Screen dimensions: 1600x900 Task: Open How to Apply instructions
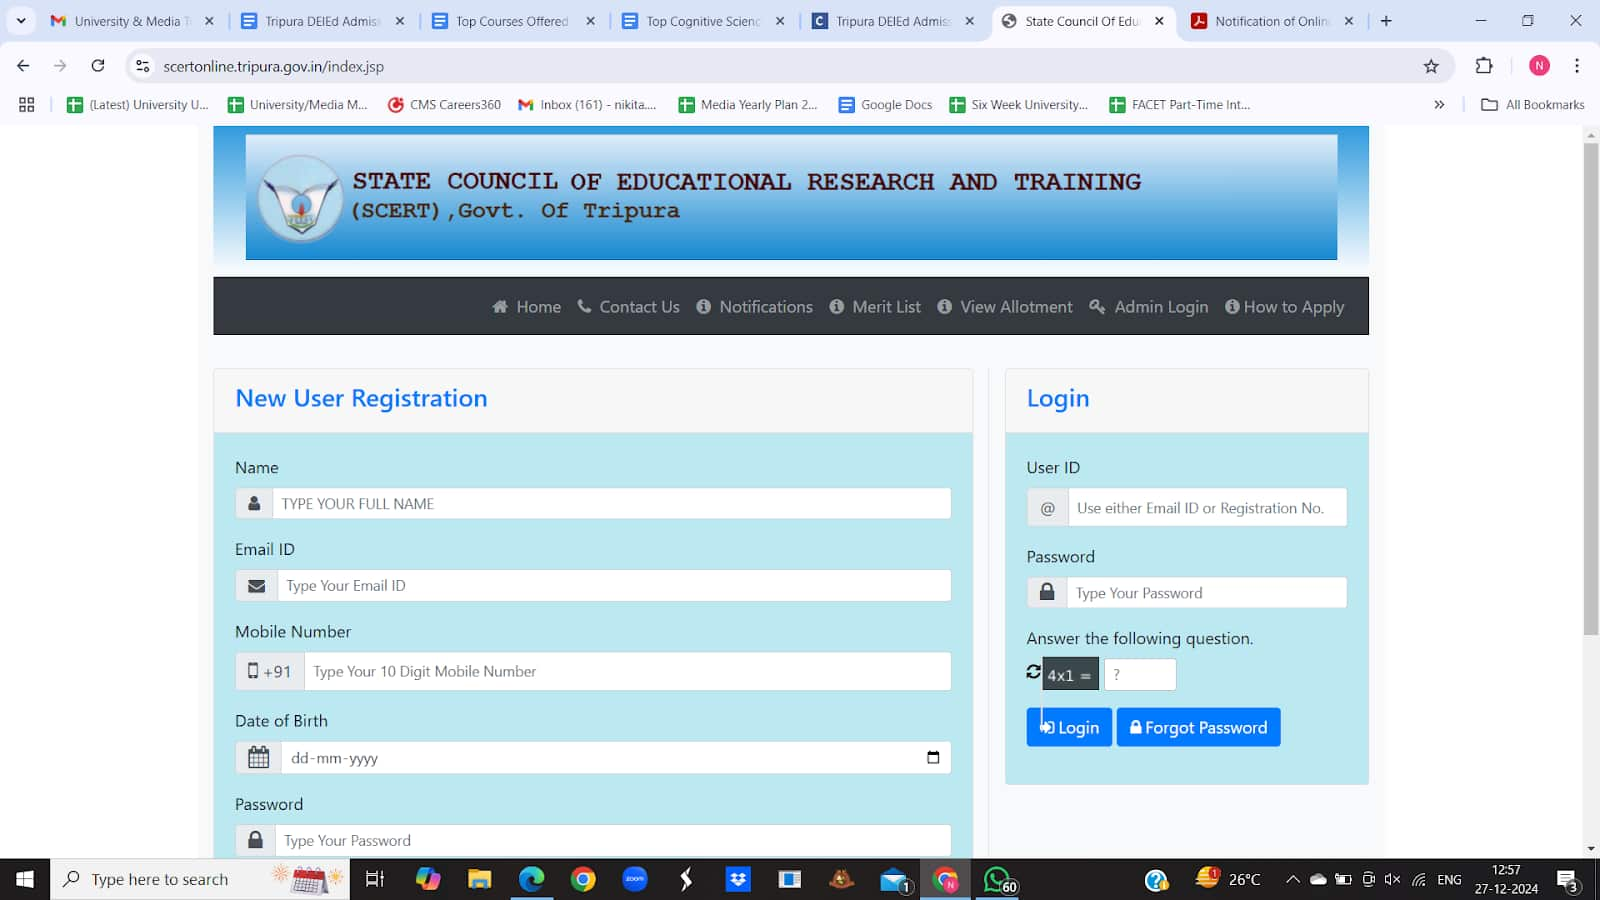1285,307
